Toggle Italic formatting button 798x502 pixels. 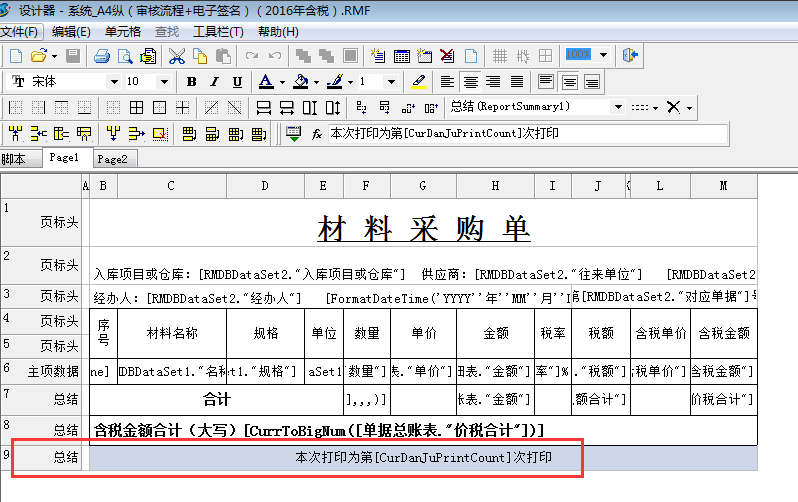(214, 82)
